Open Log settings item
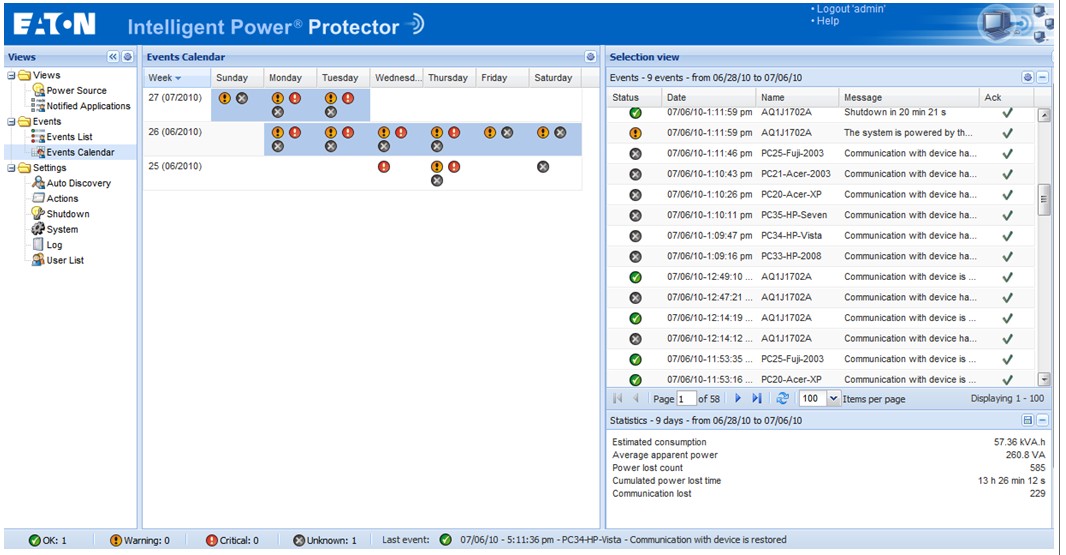Image resolution: width=1066 pixels, height=555 pixels. point(54,245)
